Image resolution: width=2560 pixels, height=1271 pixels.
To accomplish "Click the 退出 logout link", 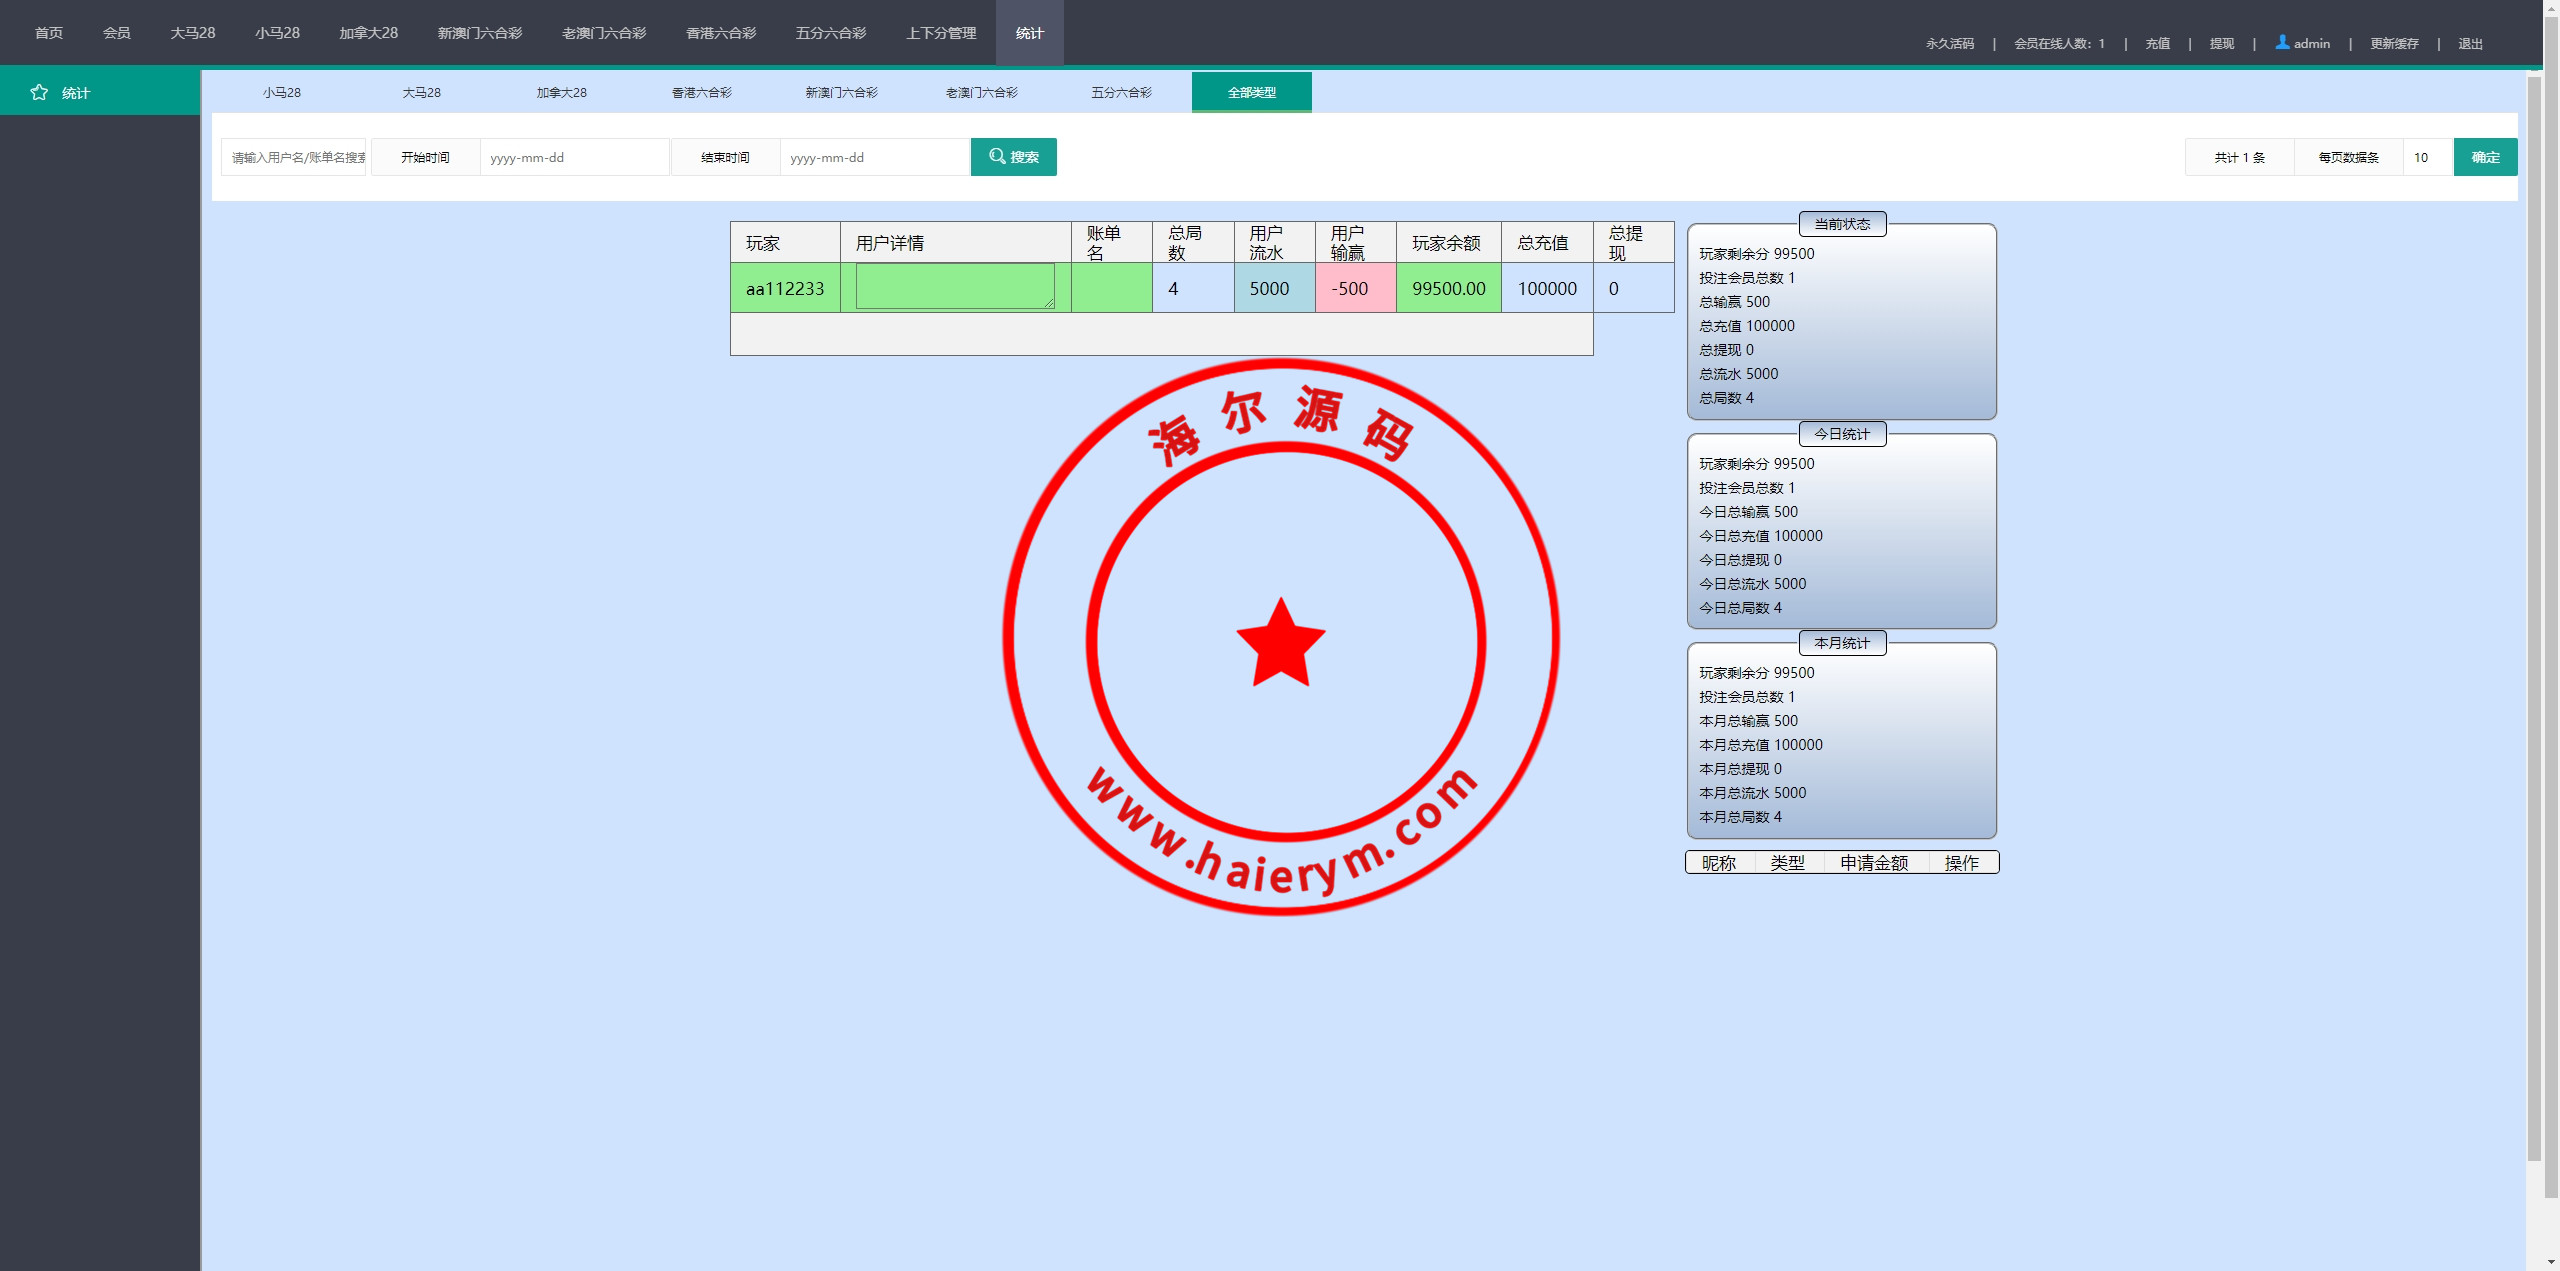I will [x=2470, y=43].
